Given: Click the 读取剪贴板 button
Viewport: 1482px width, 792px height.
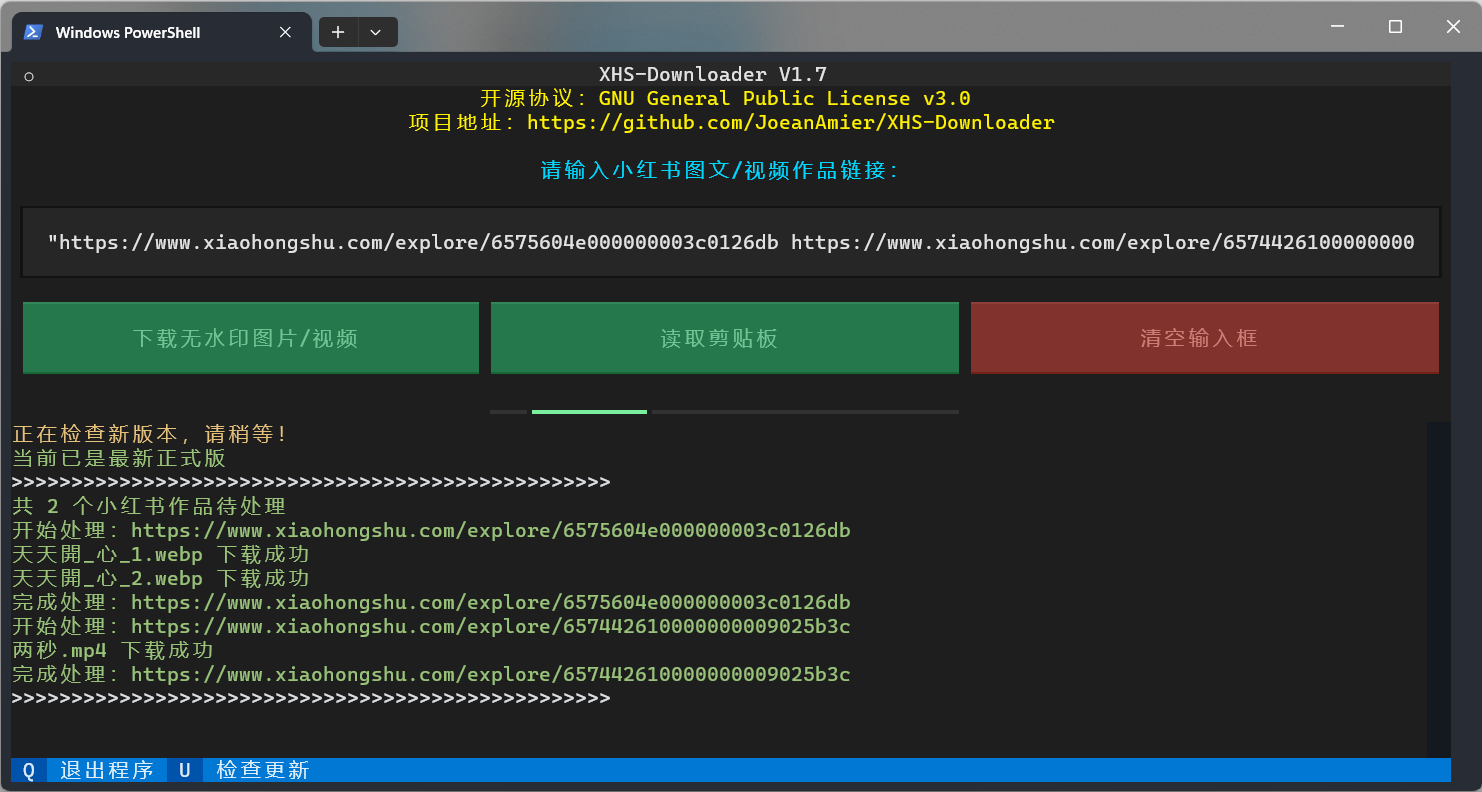Looking at the screenshot, I should [x=724, y=337].
